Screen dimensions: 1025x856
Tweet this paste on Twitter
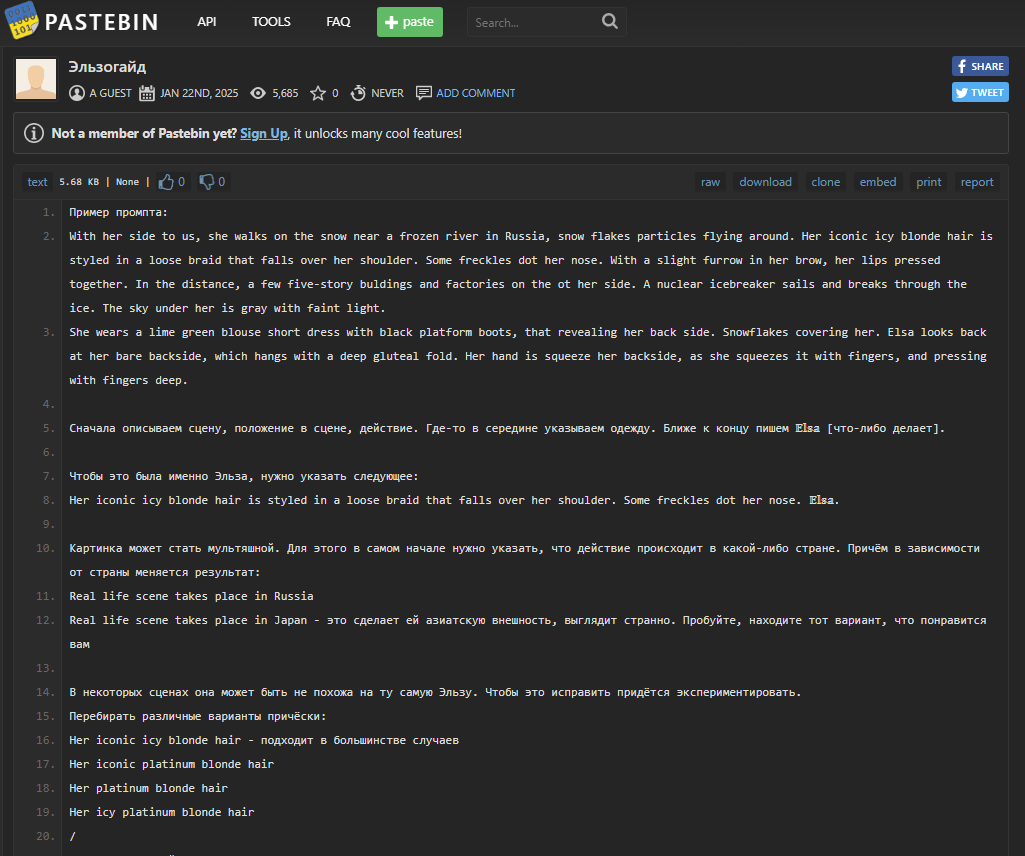[x=980, y=92]
